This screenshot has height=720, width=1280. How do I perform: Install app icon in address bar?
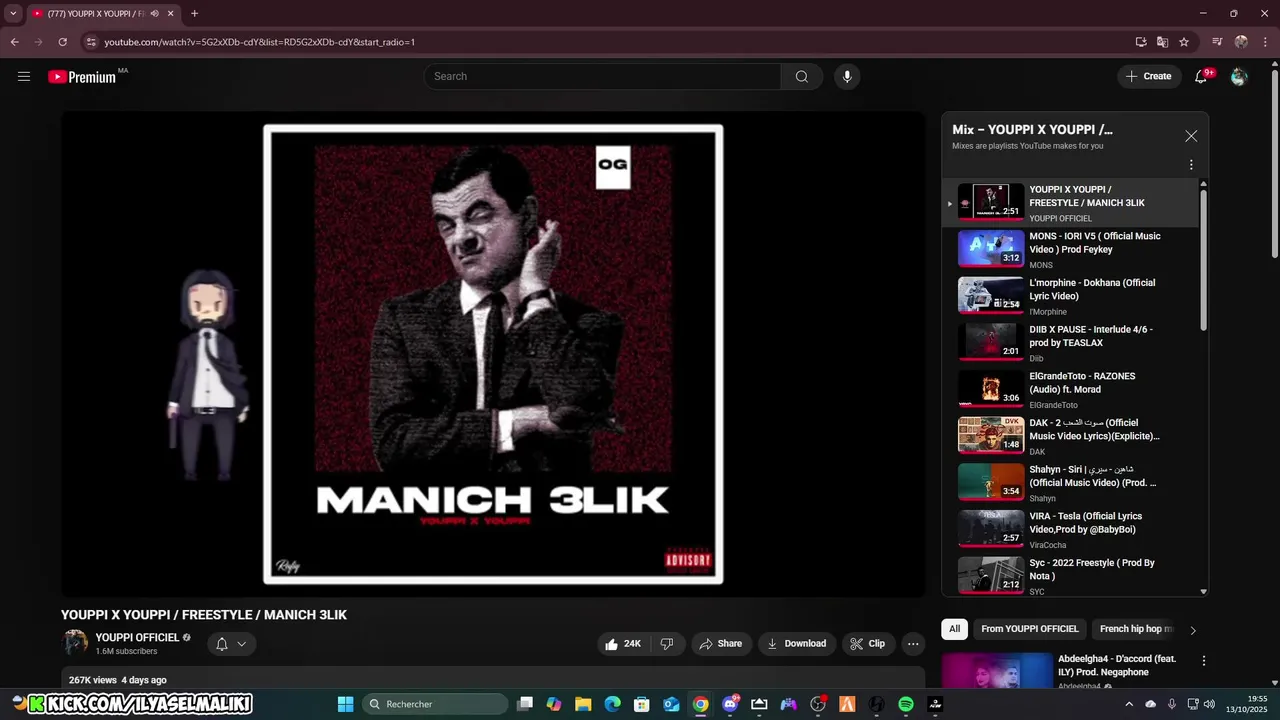click(x=1141, y=42)
